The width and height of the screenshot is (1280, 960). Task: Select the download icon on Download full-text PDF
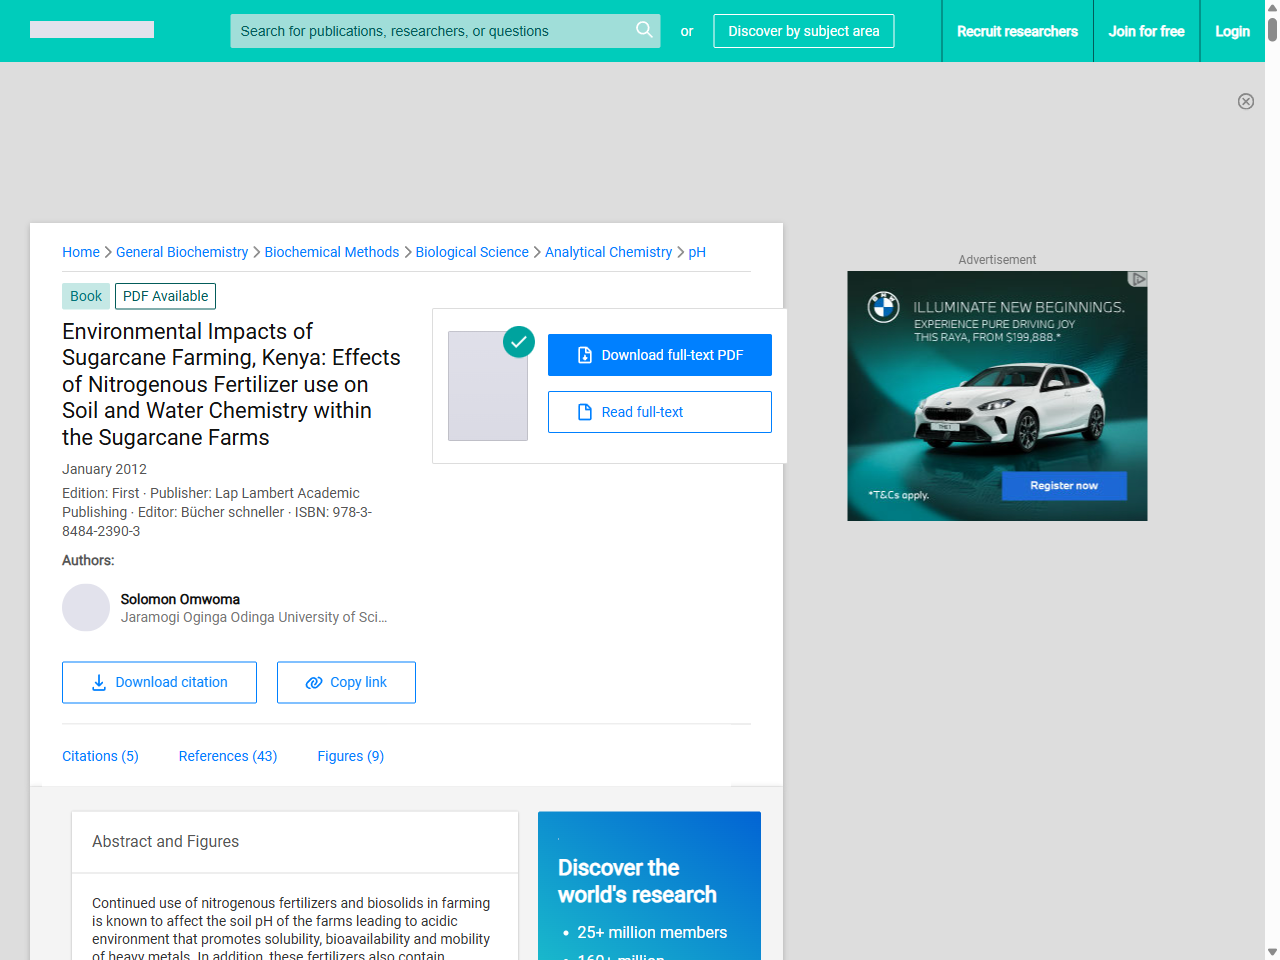pos(584,355)
